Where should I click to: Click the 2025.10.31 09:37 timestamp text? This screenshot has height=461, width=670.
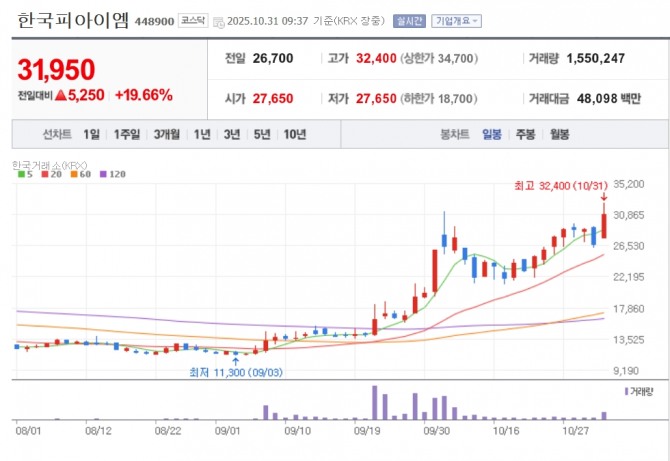click(267, 21)
